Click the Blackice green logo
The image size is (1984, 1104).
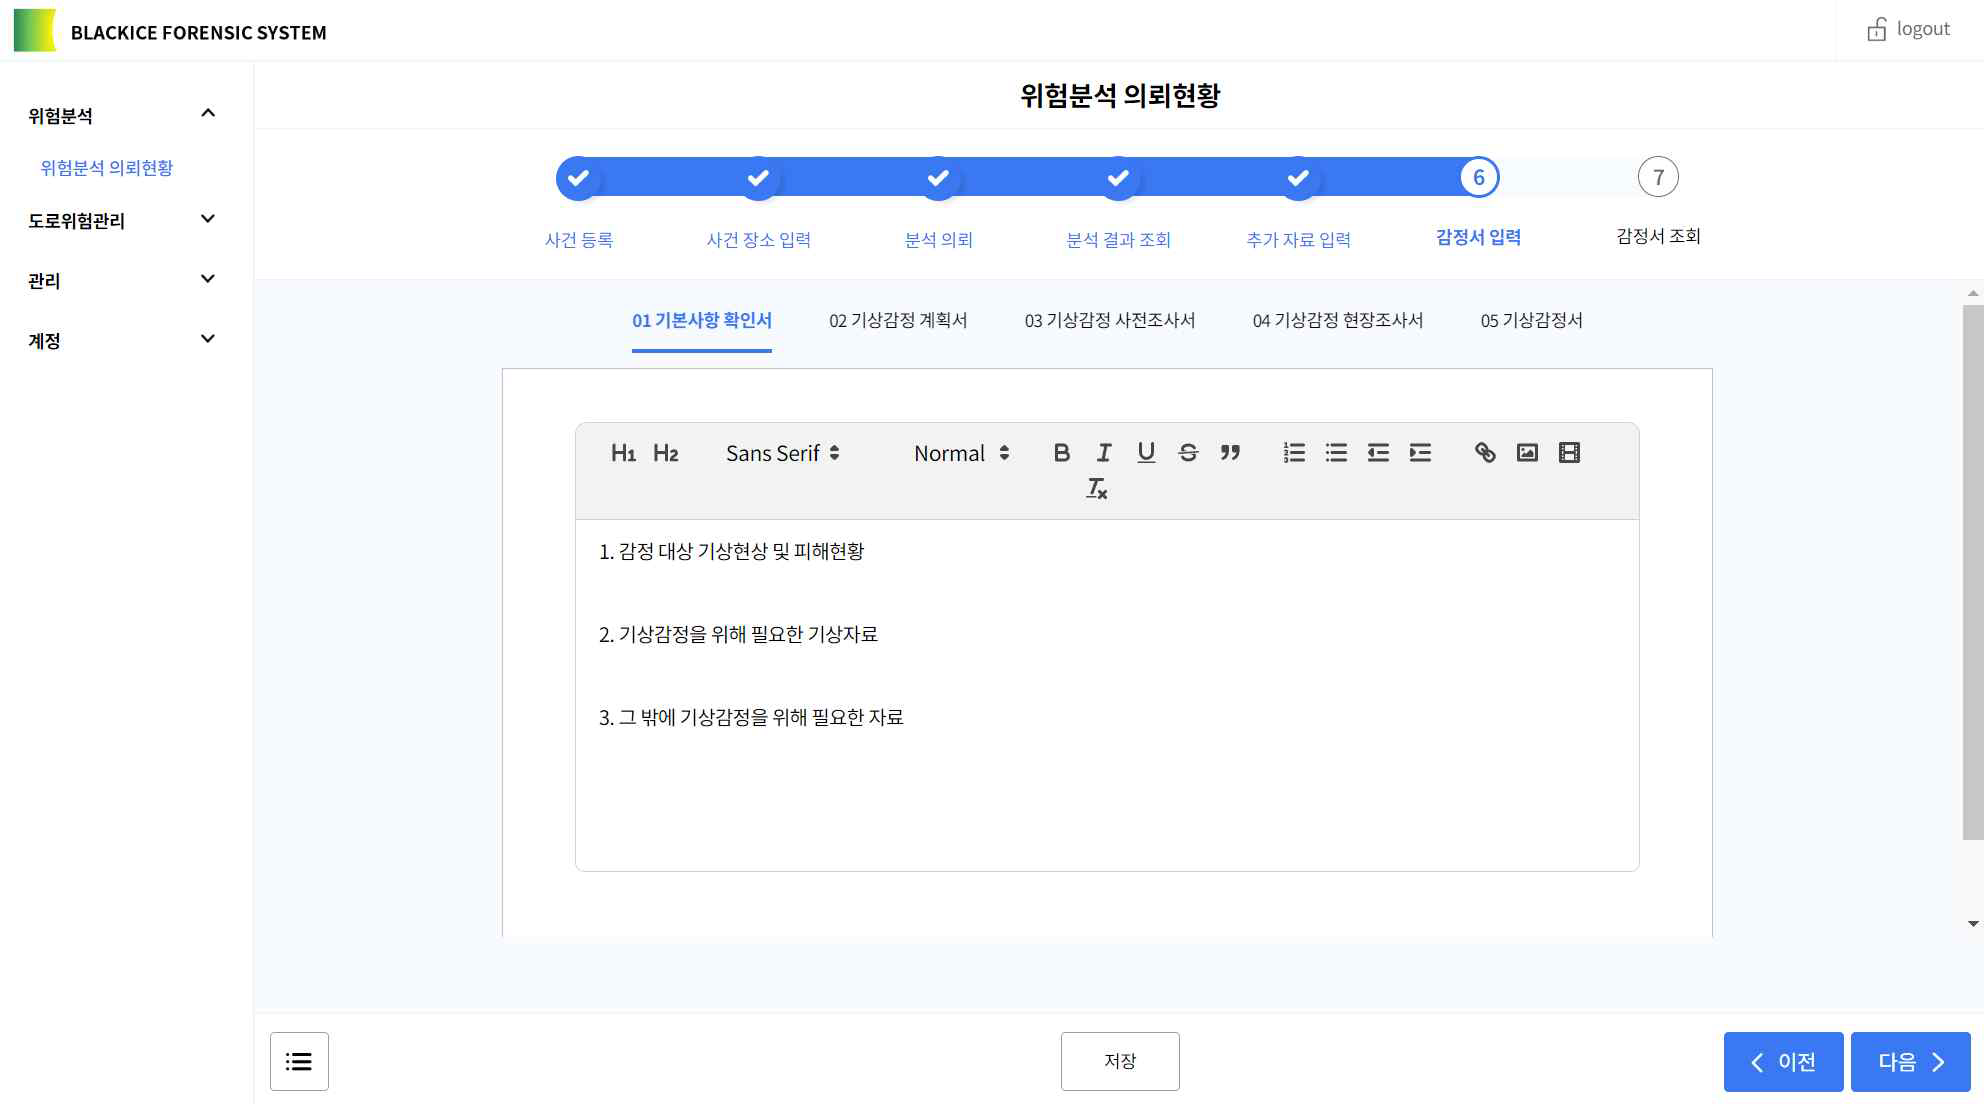[35, 31]
